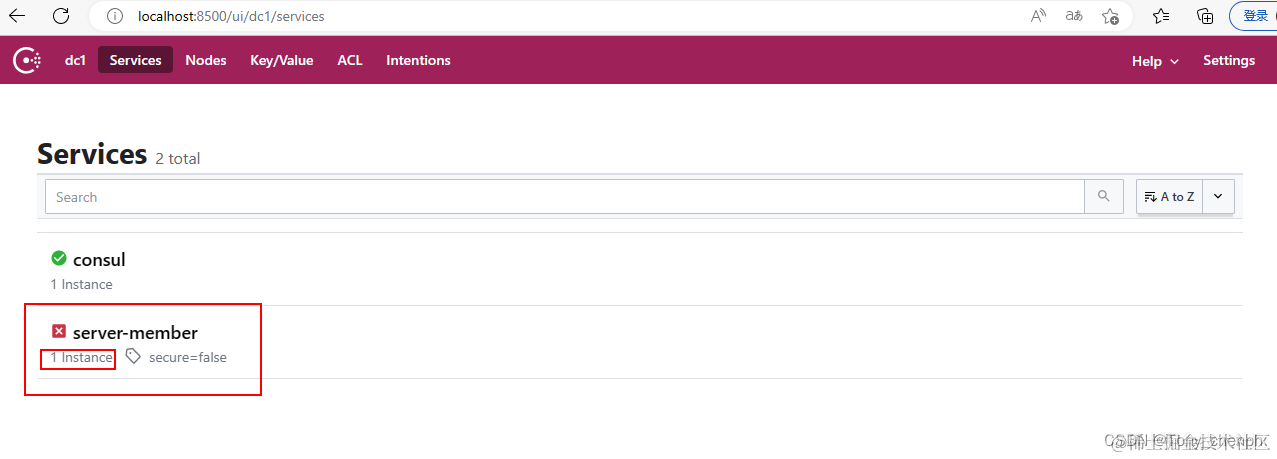The height and width of the screenshot is (459, 1277).
Task: Reload the page with refresh icon
Action: [61, 16]
